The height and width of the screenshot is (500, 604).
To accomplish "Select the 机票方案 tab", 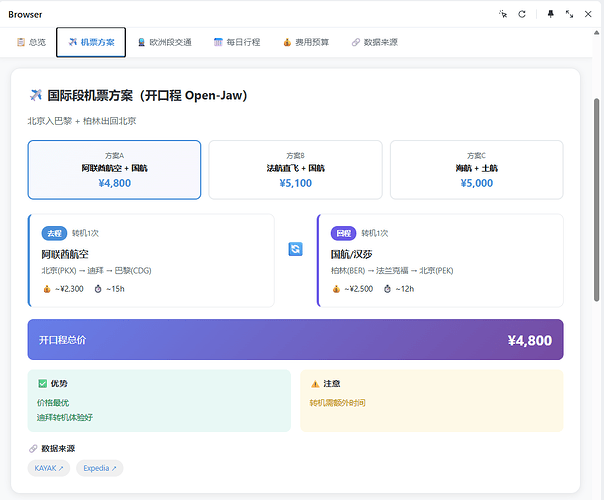I will pos(91,42).
